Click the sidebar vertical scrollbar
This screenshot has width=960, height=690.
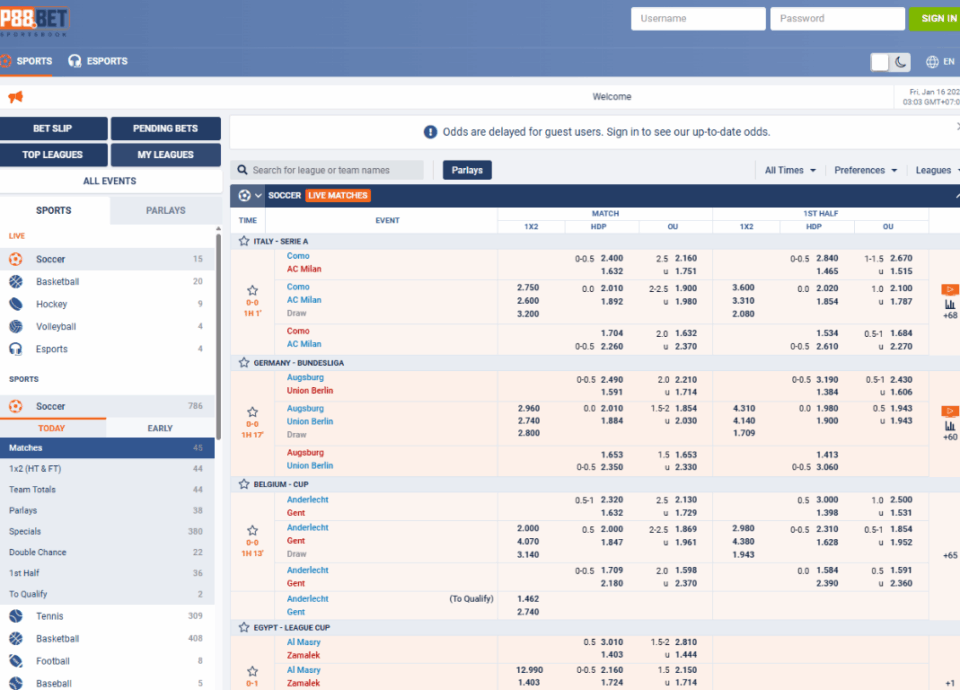click(218, 320)
